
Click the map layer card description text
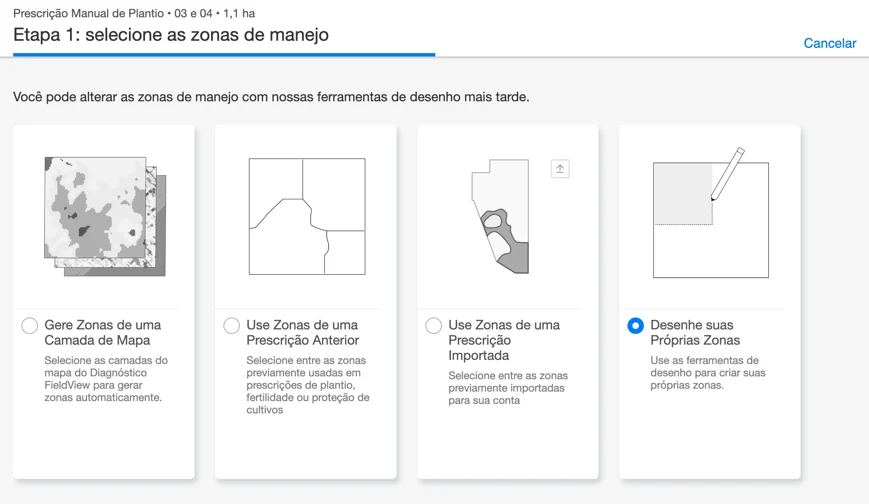point(106,379)
